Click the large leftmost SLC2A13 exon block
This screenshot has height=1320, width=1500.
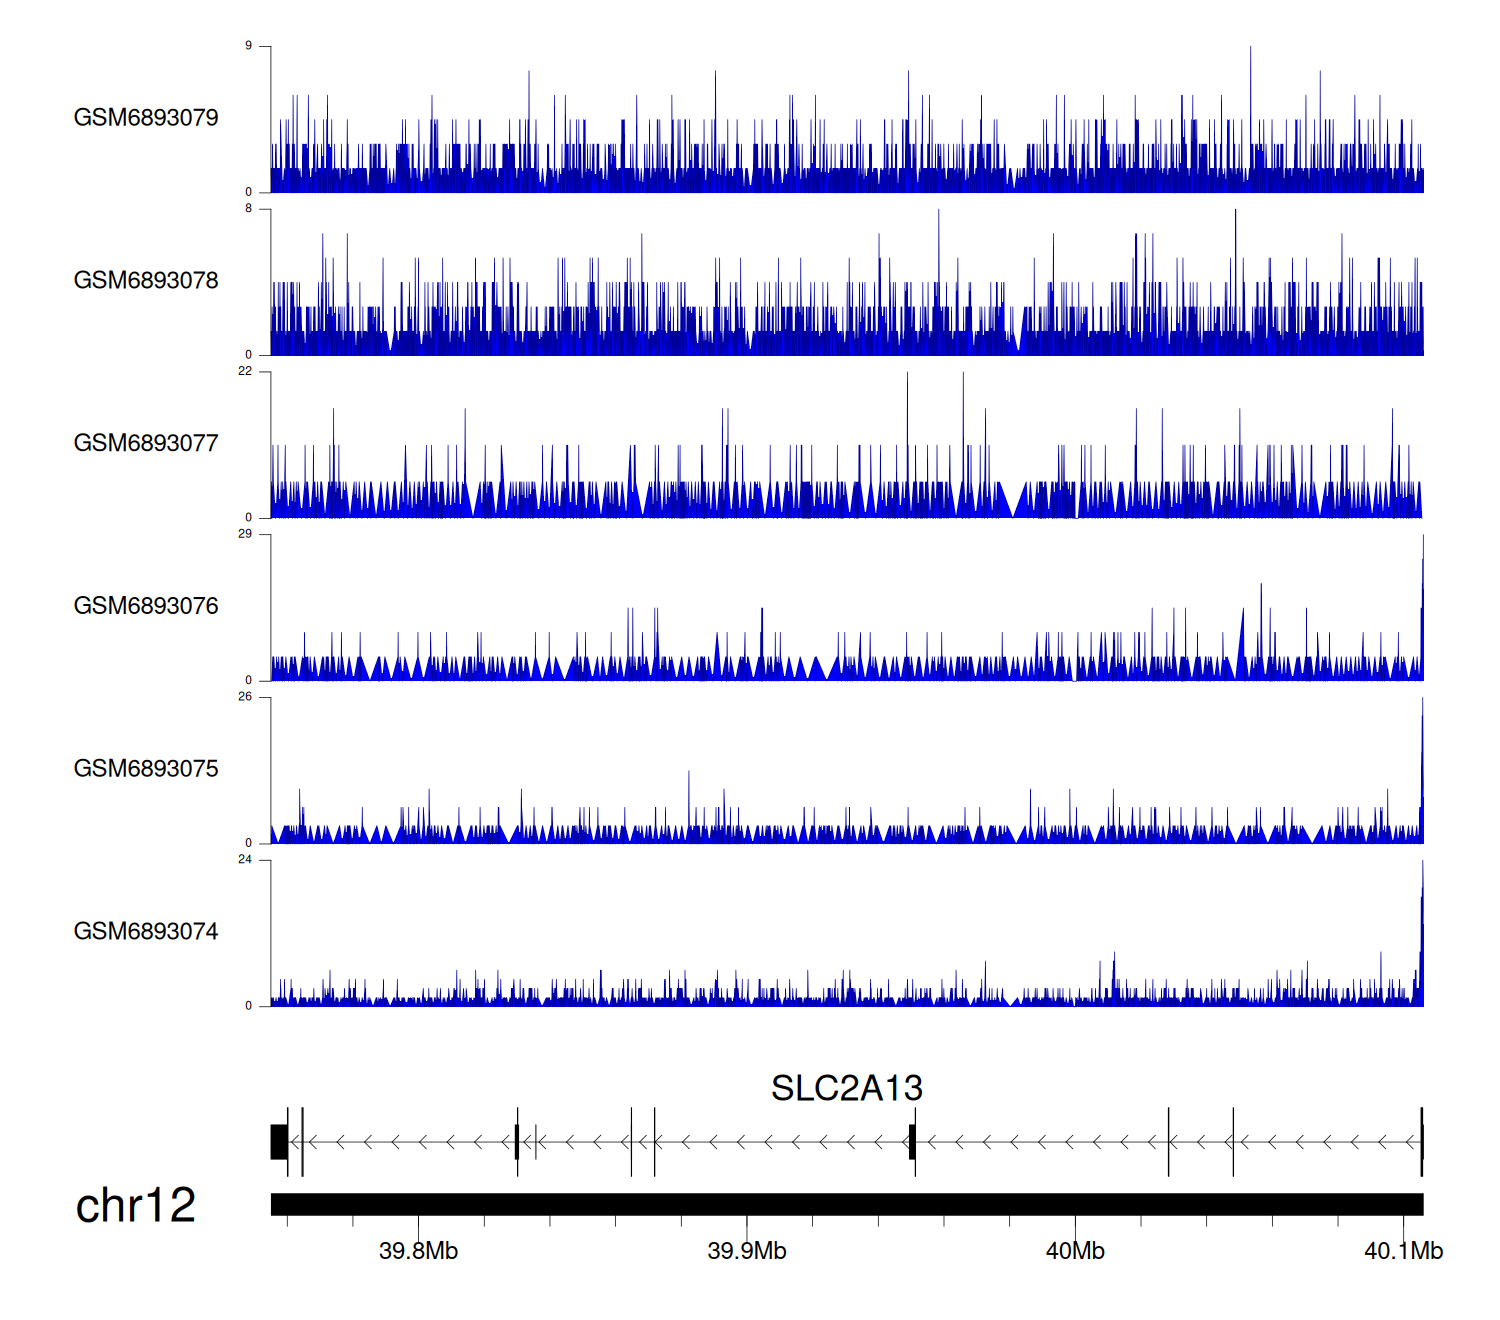point(279,1142)
